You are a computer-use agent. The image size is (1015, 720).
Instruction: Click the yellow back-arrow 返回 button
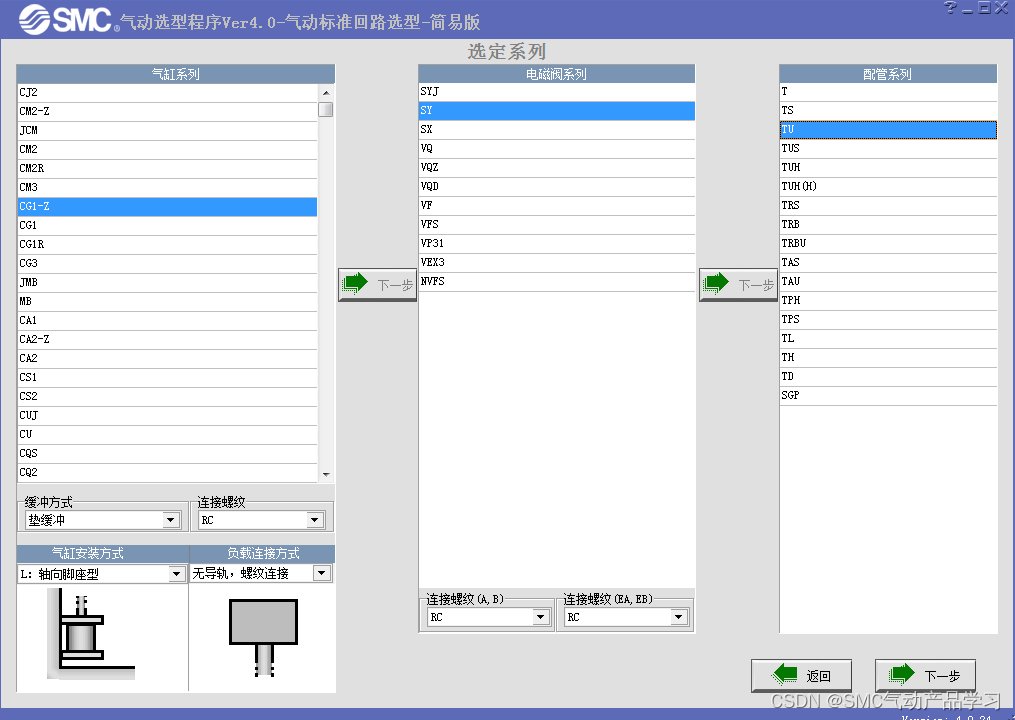(801, 675)
